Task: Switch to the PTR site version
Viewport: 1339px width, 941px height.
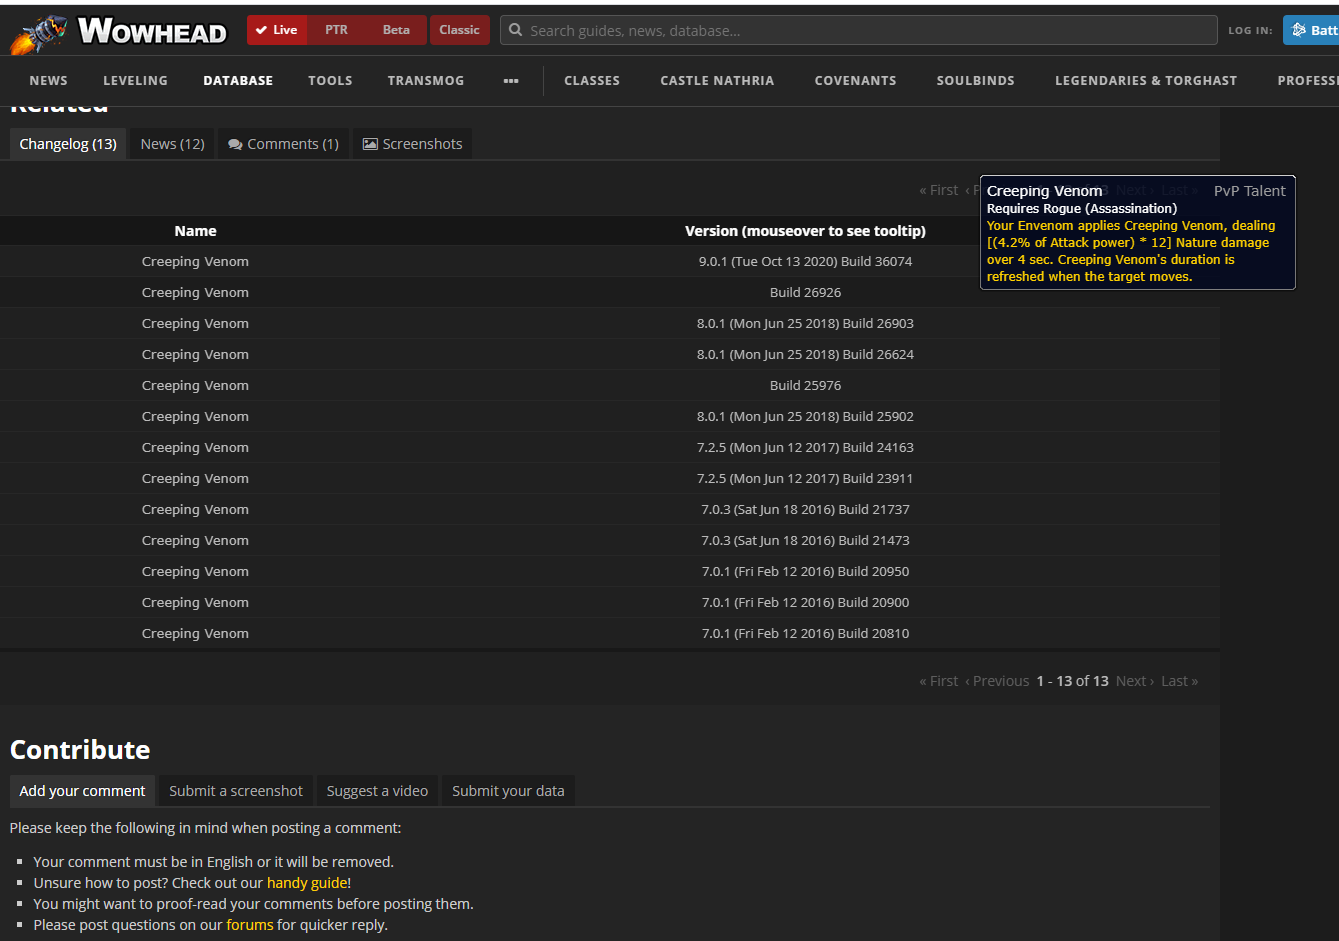Action: coord(336,30)
